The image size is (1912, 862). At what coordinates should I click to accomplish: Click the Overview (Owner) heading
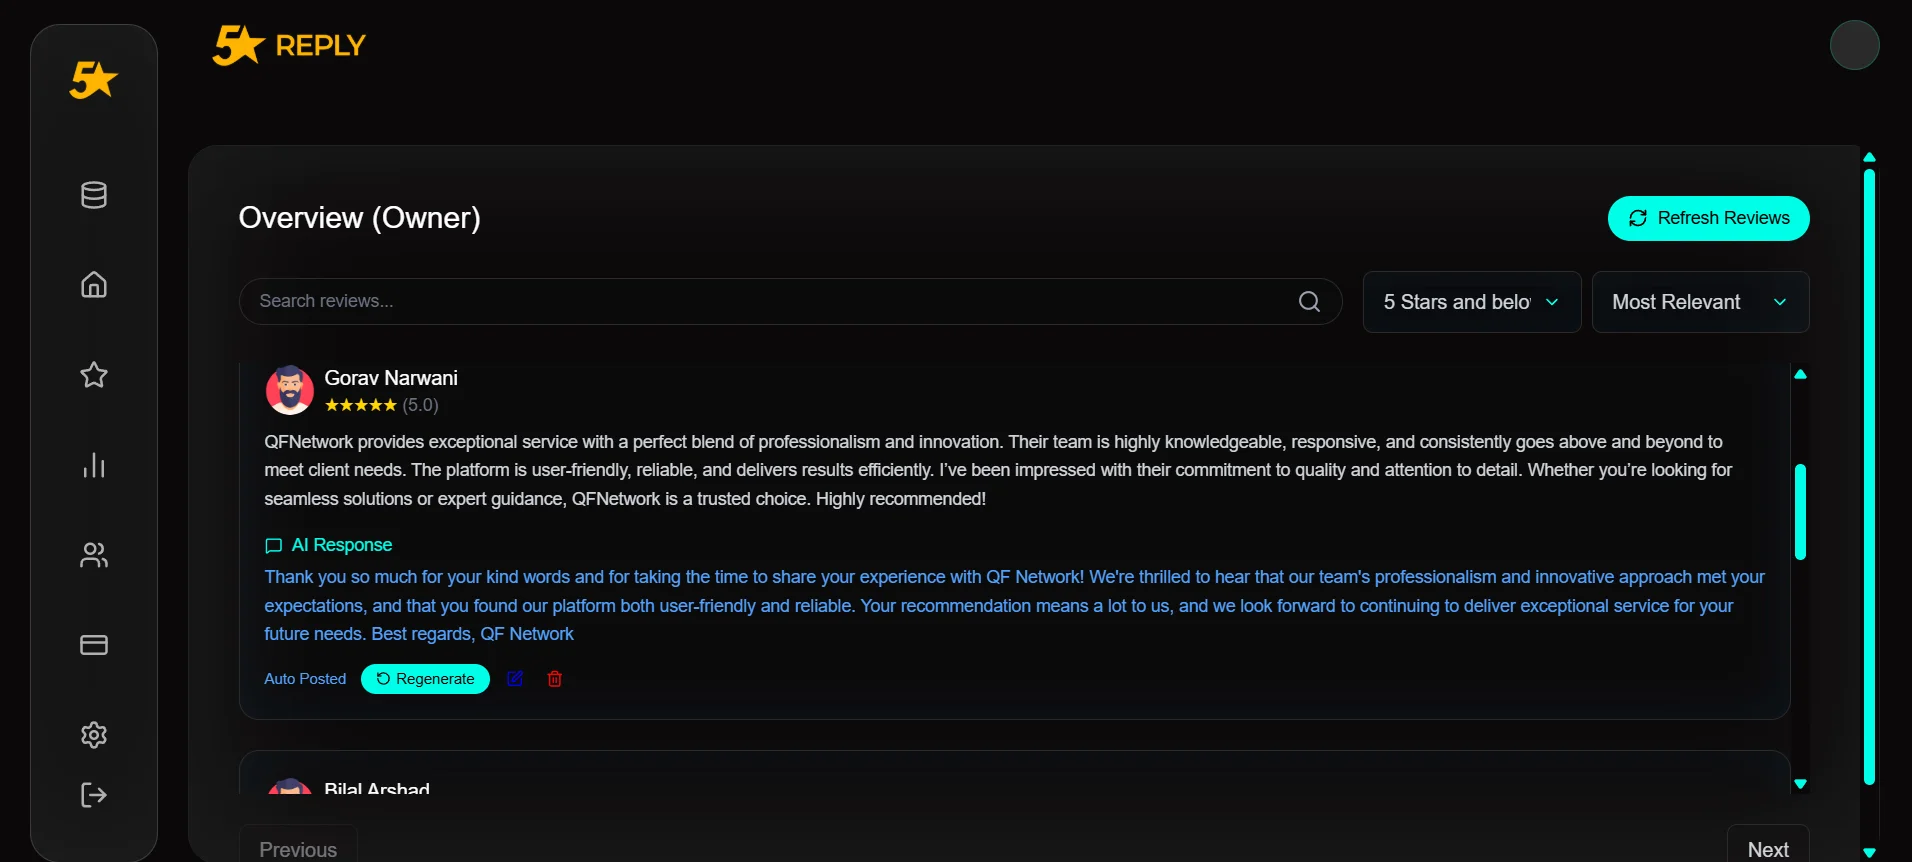point(359,218)
